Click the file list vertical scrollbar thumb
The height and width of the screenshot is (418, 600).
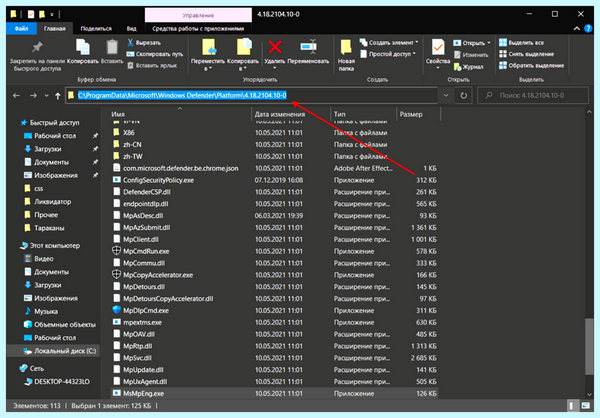point(589,346)
